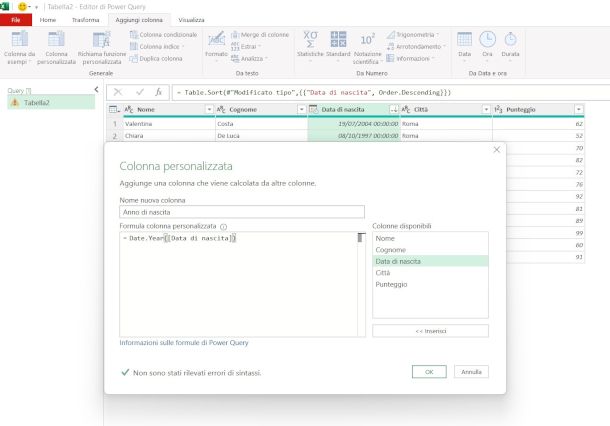The height and width of the screenshot is (426, 610).
Task: Select Cognome in Colonne disponibili
Action: 430,250
